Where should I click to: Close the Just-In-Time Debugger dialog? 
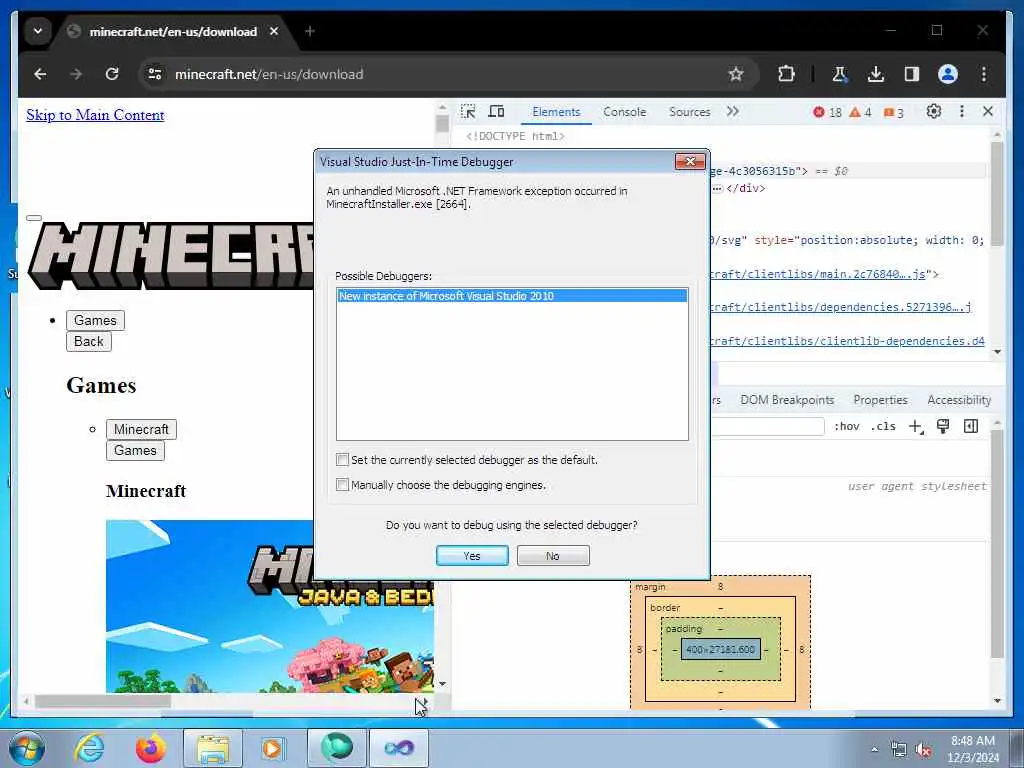point(690,161)
